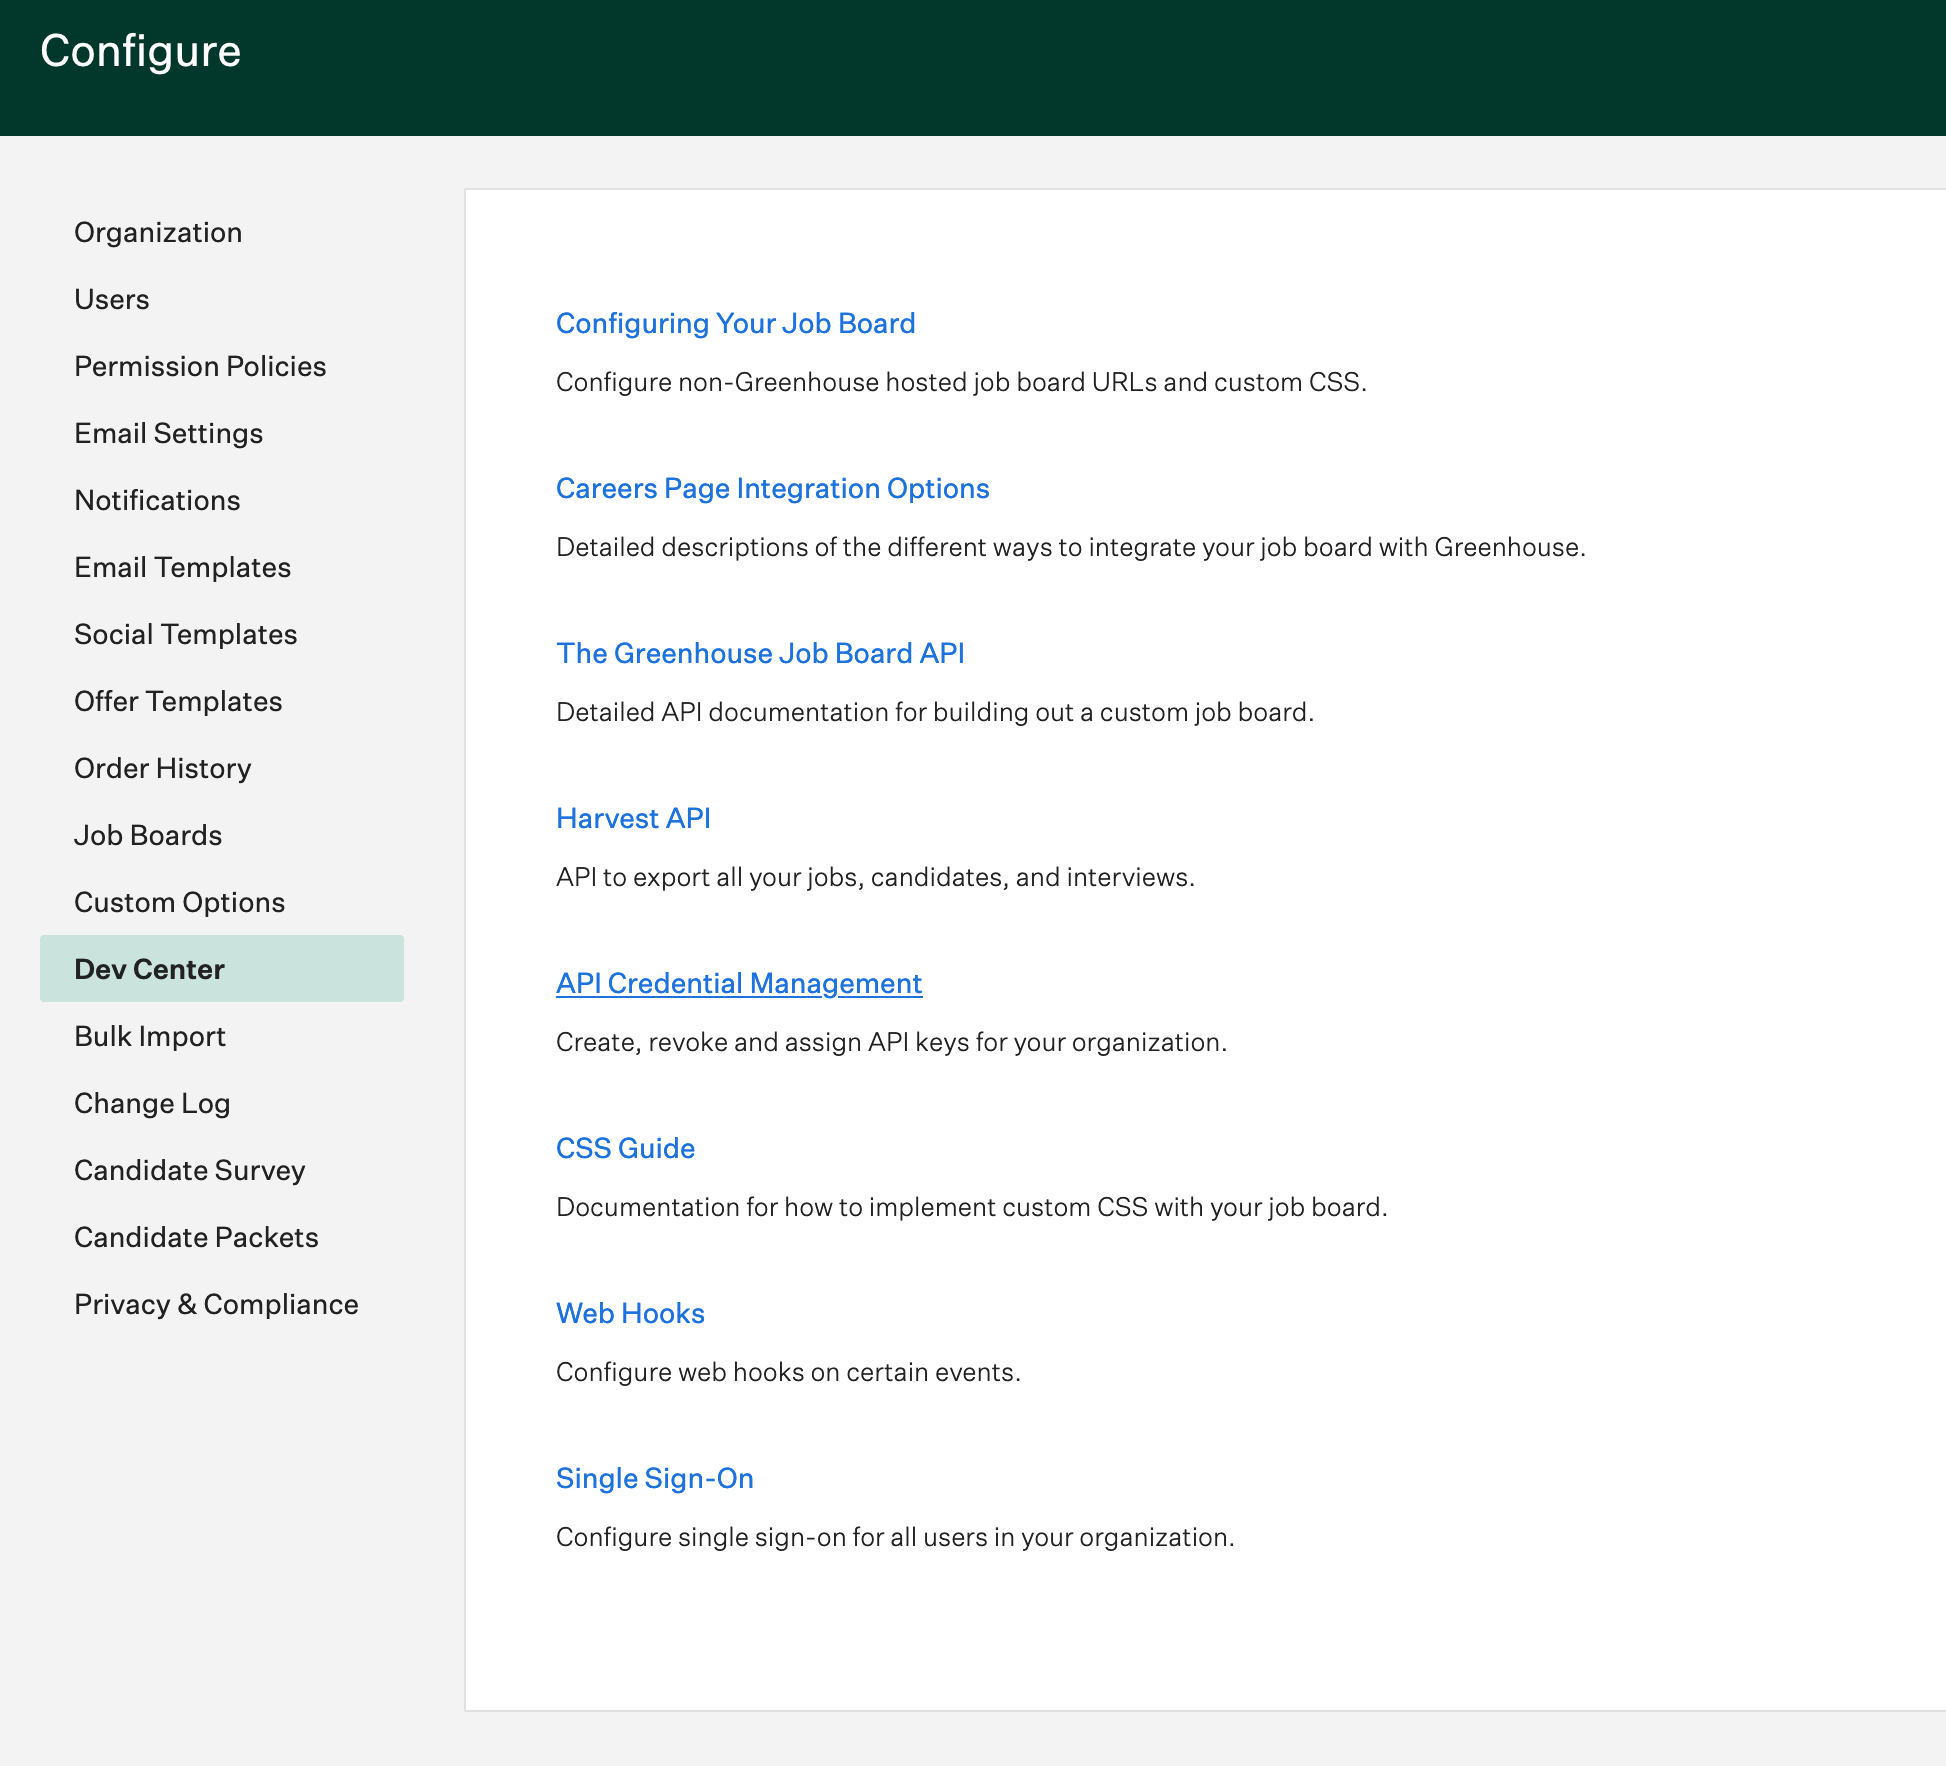Image resolution: width=1946 pixels, height=1766 pixels.
Task: Select Privacy & Compliance in sidebar
Action: pyautogui.click(x=216, y=1304)
